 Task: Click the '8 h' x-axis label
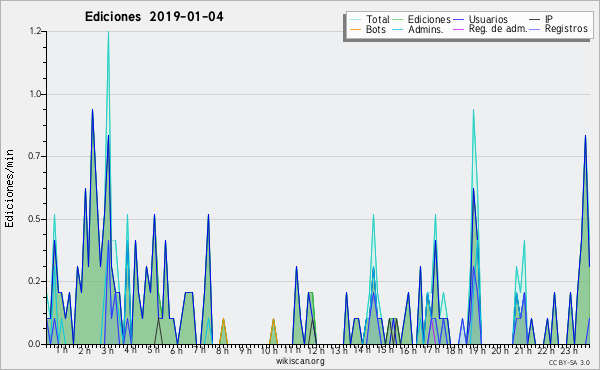tap(222, 351)
